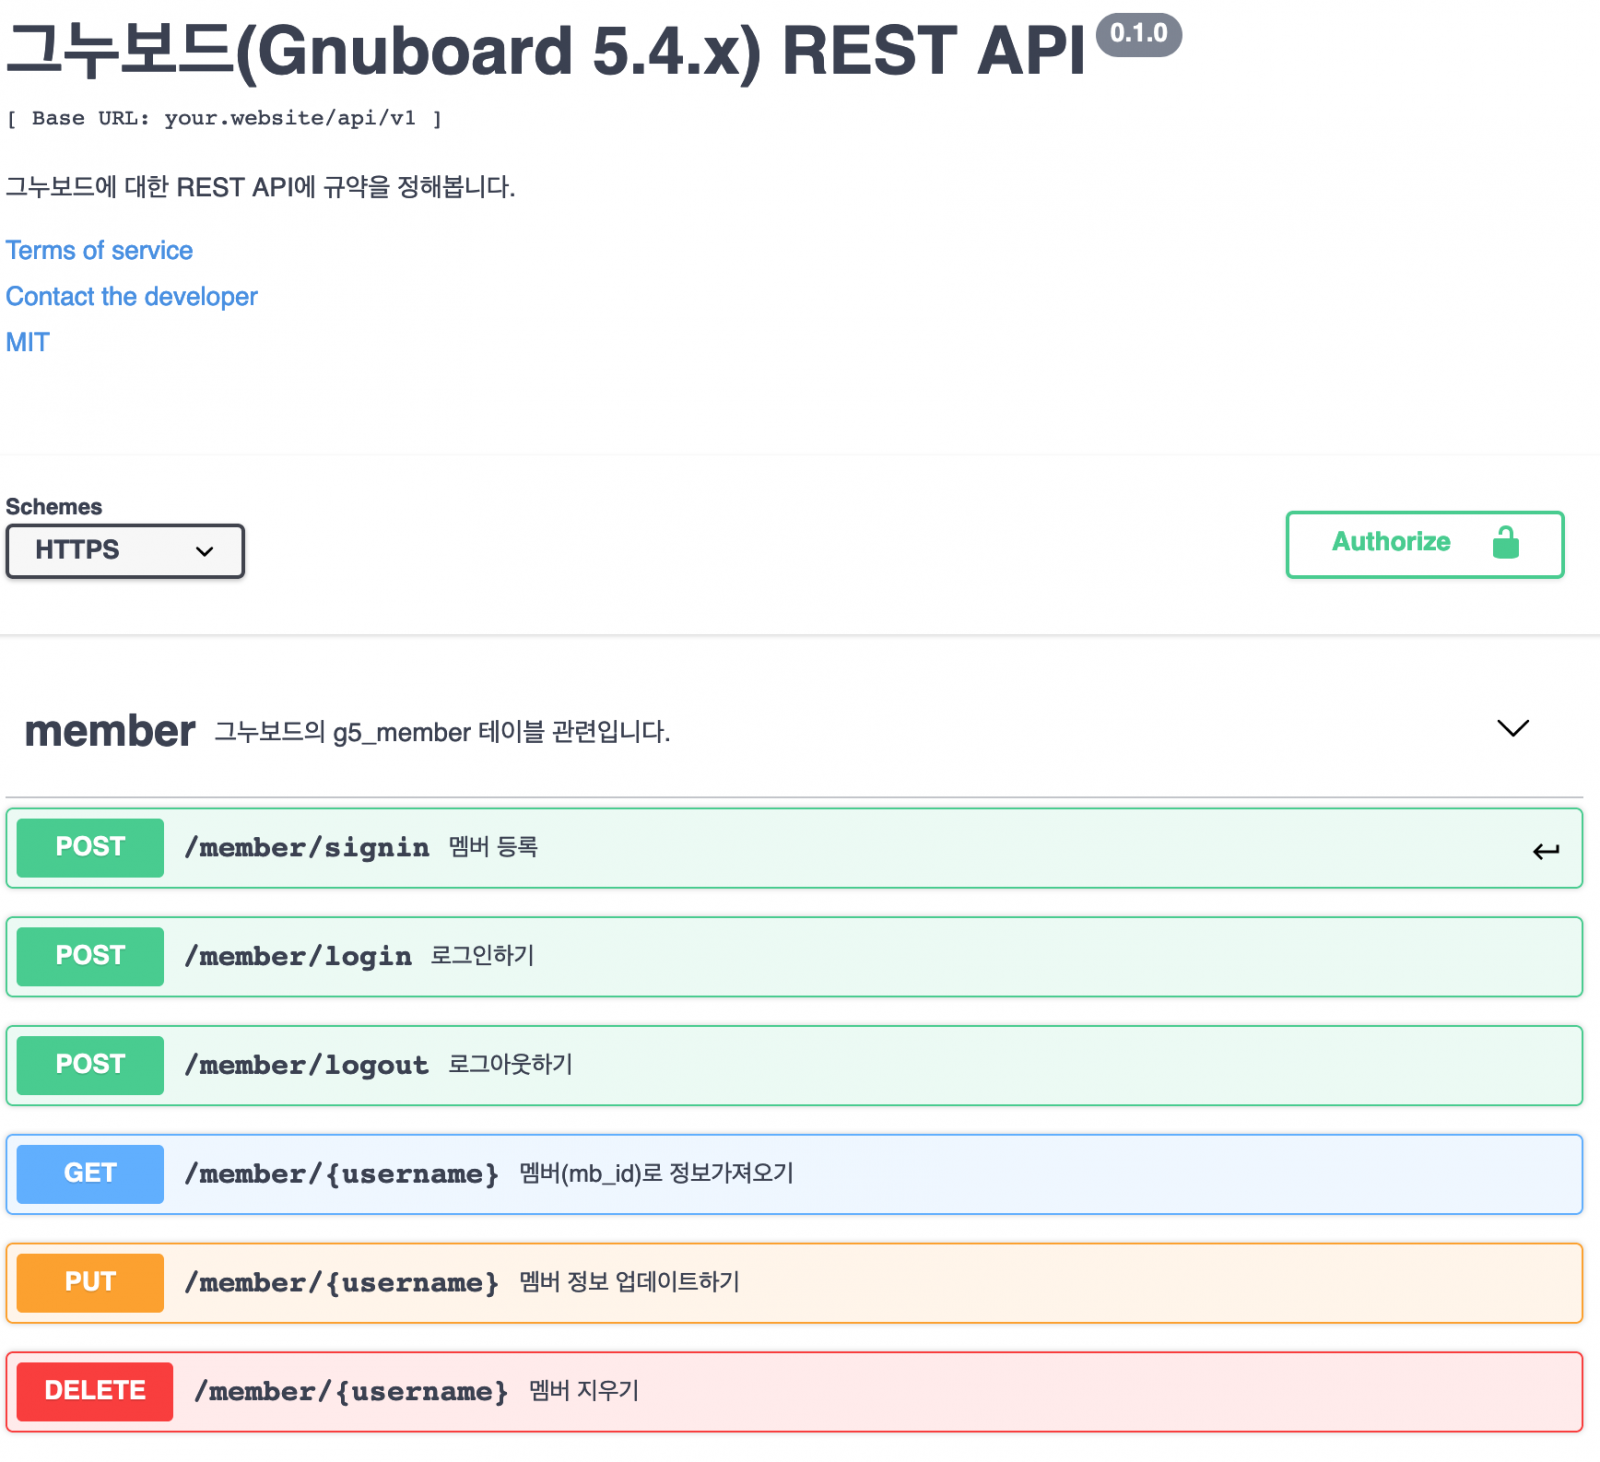Click the REST API description paragraph
Screen dimensions: 1600x1462
click(x=261, y=187)
